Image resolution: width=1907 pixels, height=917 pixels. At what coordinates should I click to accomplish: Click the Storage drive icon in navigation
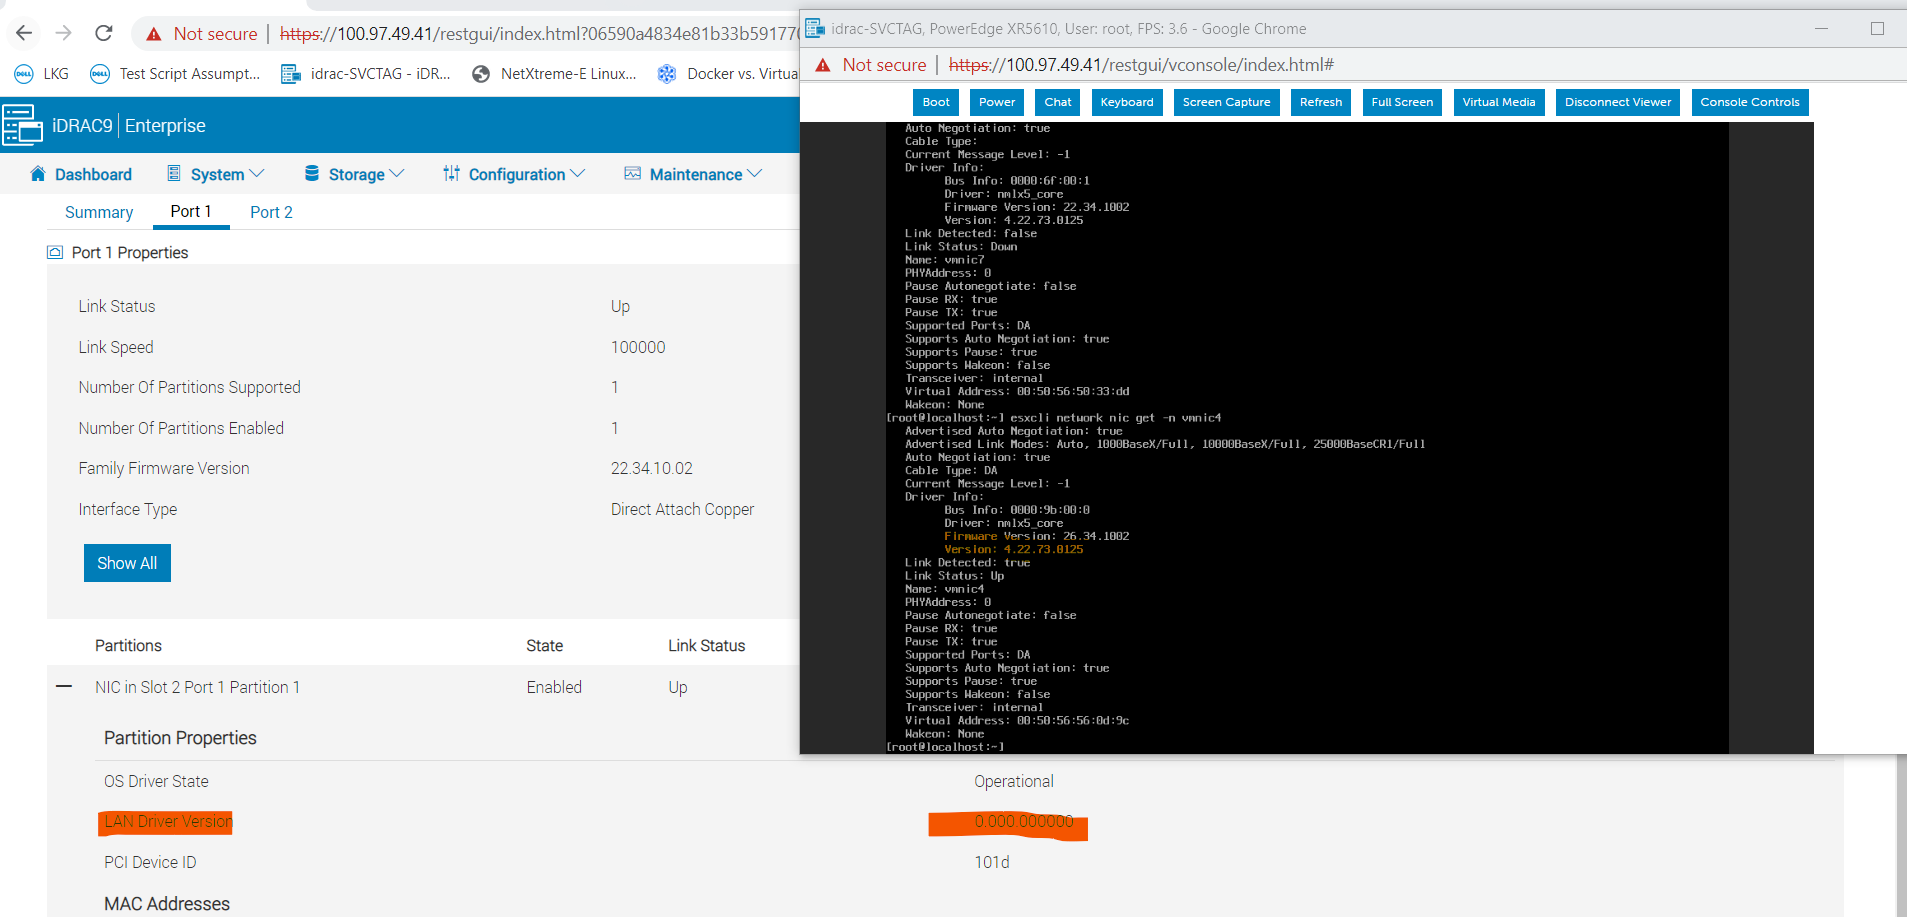pos(313,174)
